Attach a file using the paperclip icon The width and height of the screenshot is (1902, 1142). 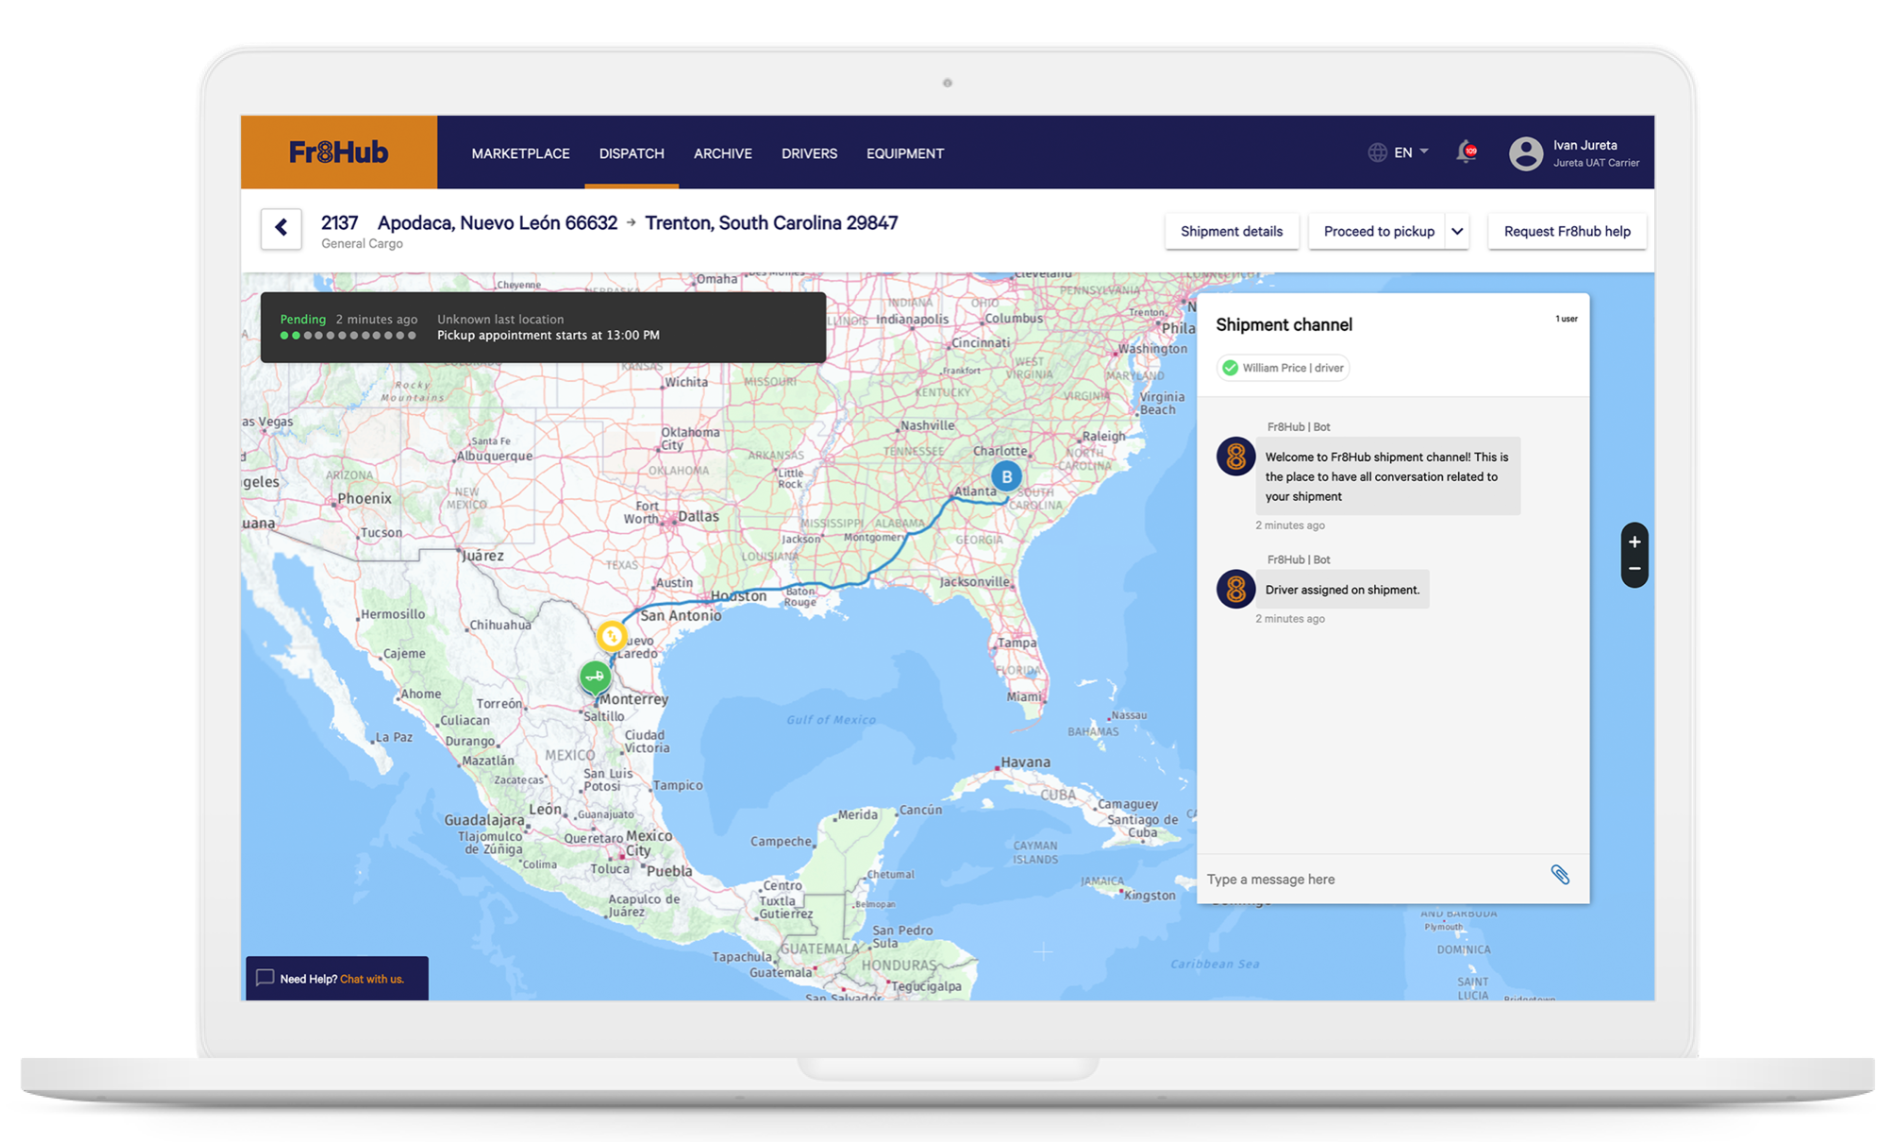(1561, 876)
